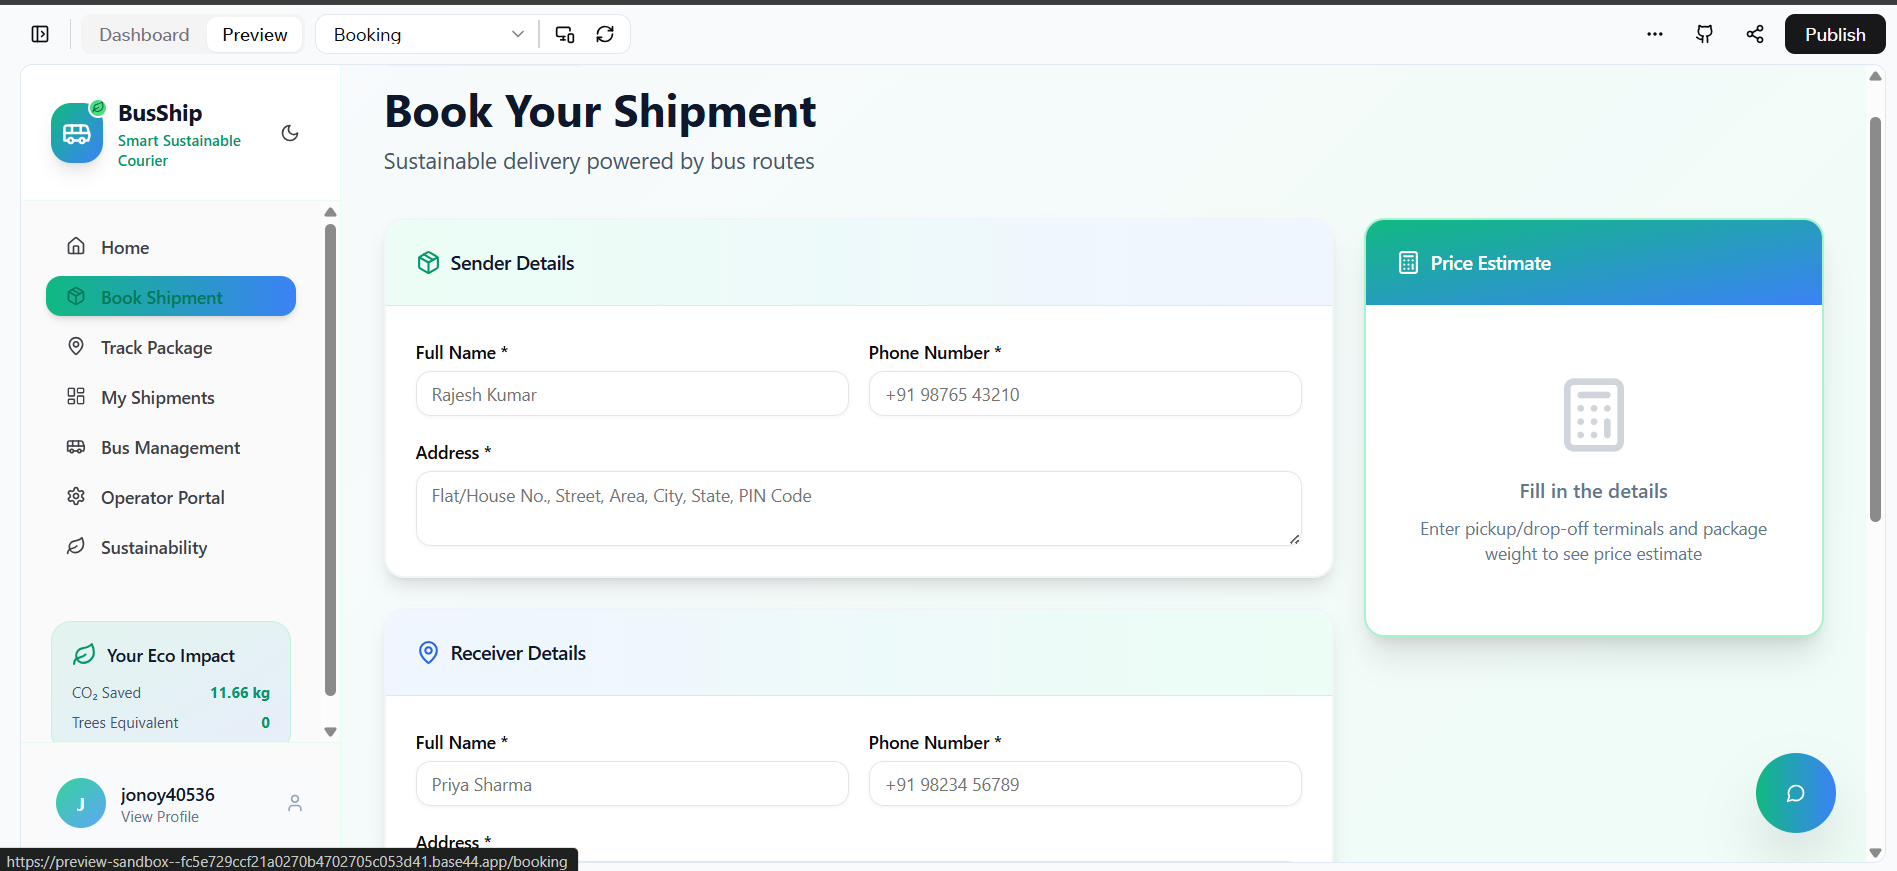Open the chat bubble floating button
This screenshot has height=871, width=1897.
pos(1795,793)
